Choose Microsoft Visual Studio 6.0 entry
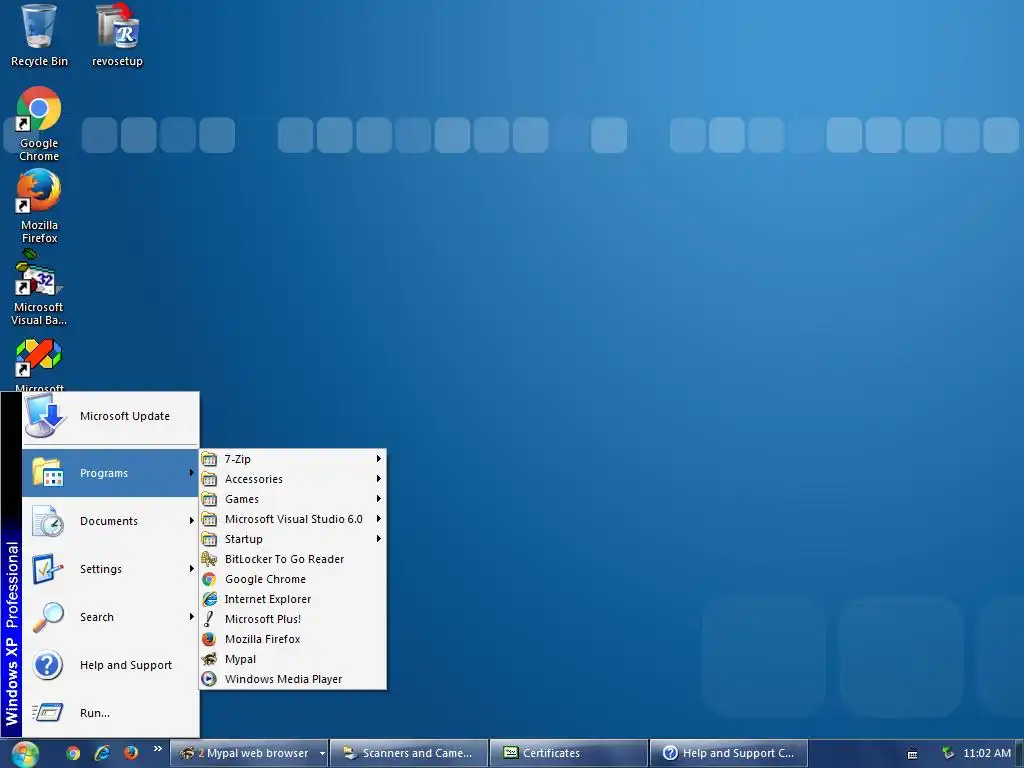Screen dimensions: 1024x768 pyautogui.click(x=293, y=519)
